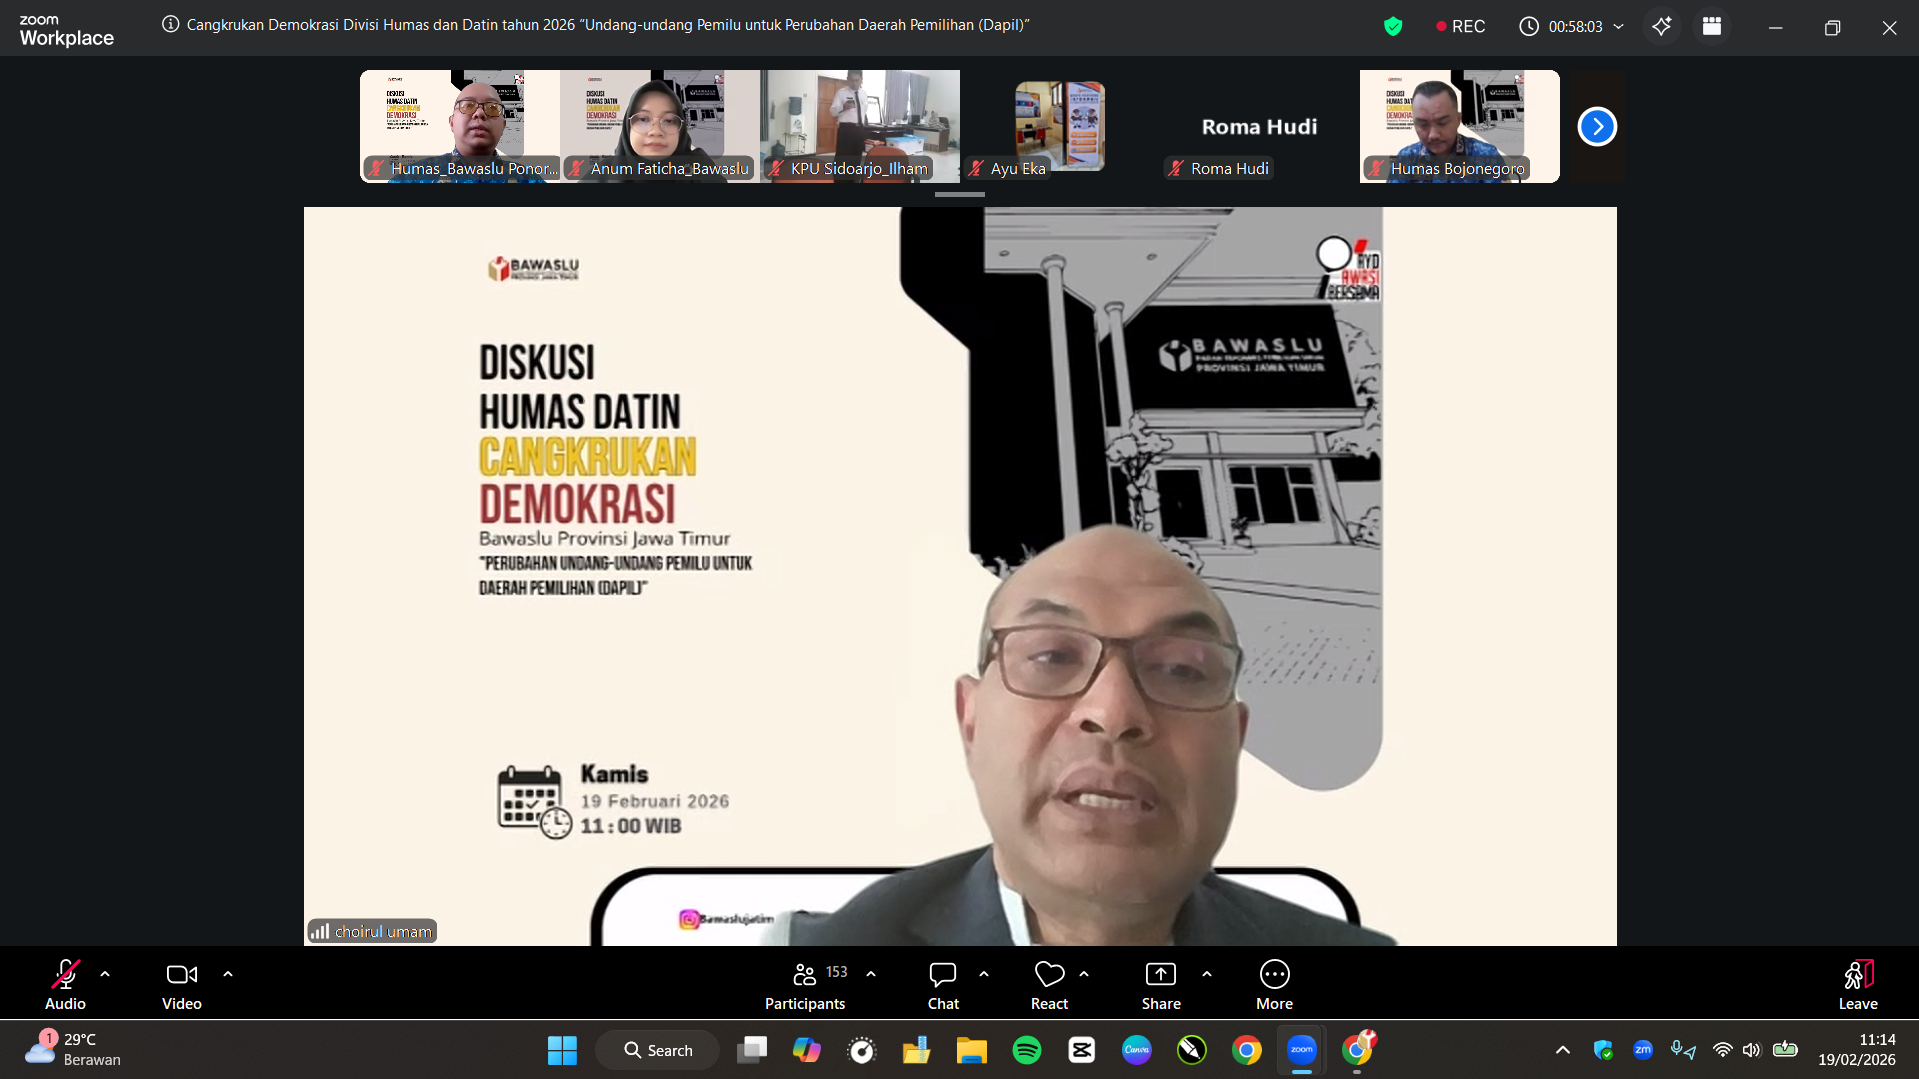Expand audio options arrow next to Audio
This screenshot has width=1919, height=1079.
click(x=105, y=974)
